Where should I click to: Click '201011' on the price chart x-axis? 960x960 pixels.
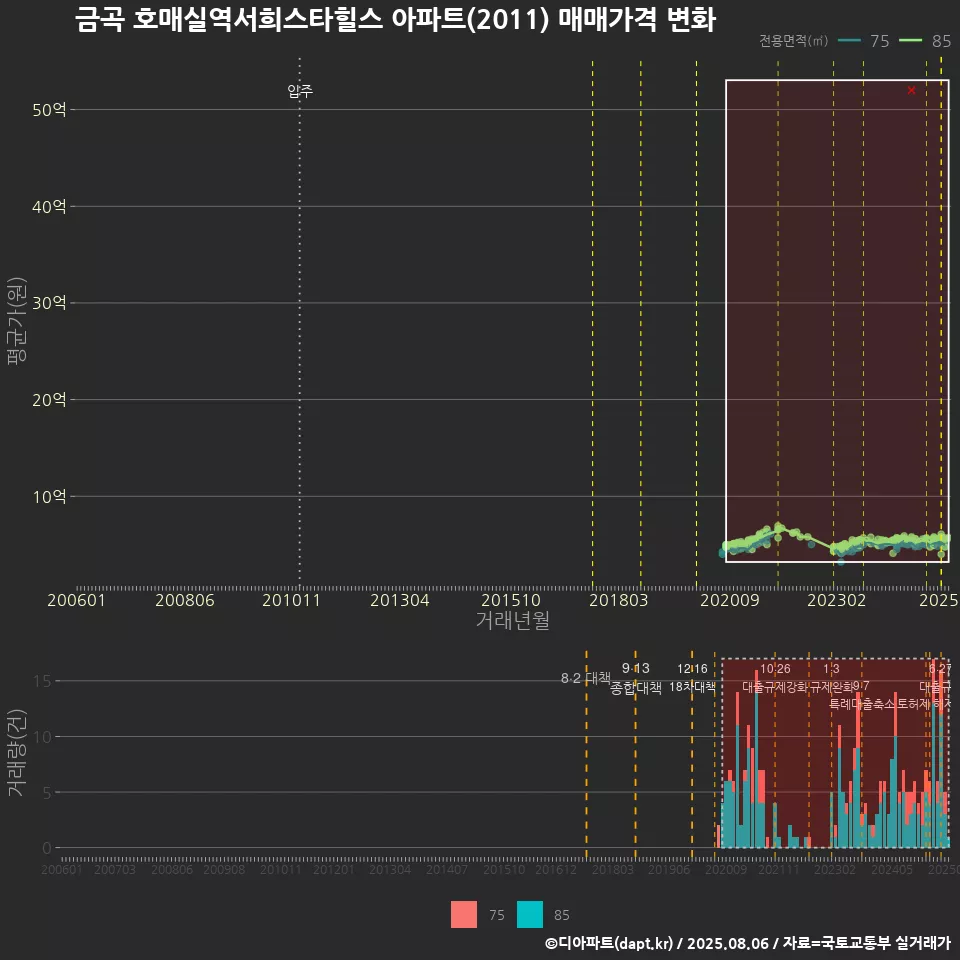[291, 600]
